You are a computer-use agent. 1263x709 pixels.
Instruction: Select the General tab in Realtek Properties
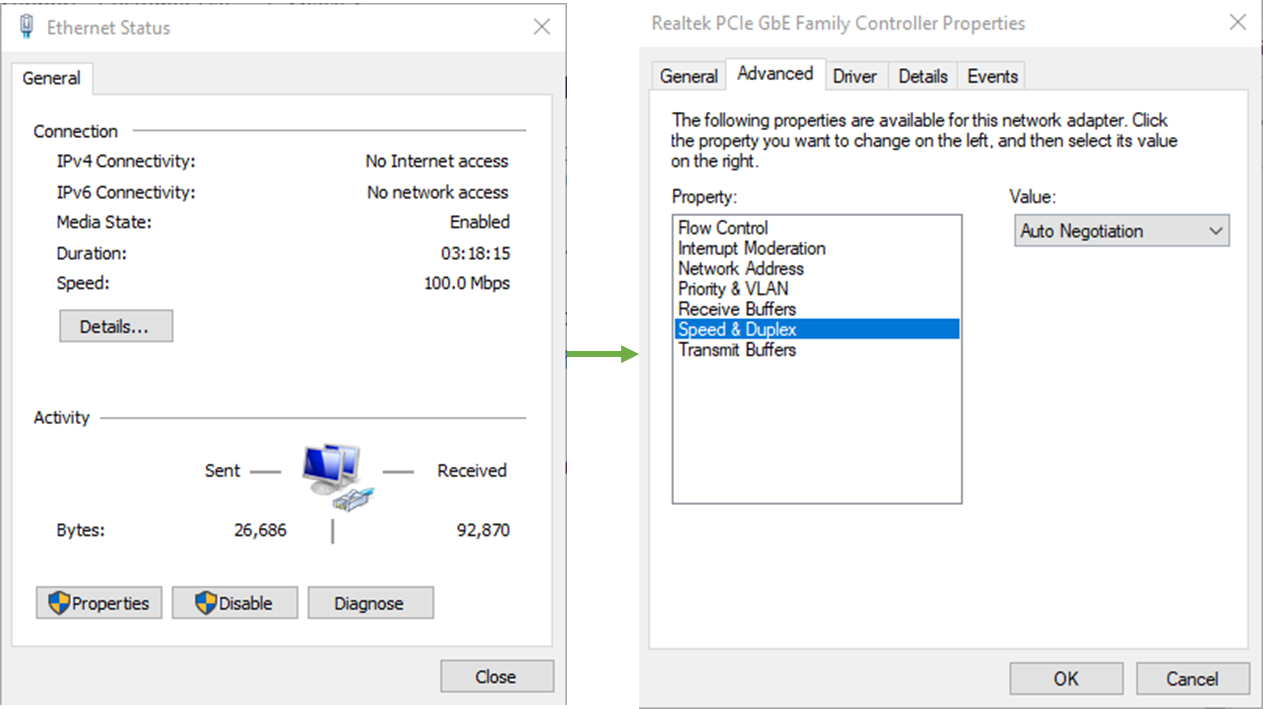click(689, 76)
